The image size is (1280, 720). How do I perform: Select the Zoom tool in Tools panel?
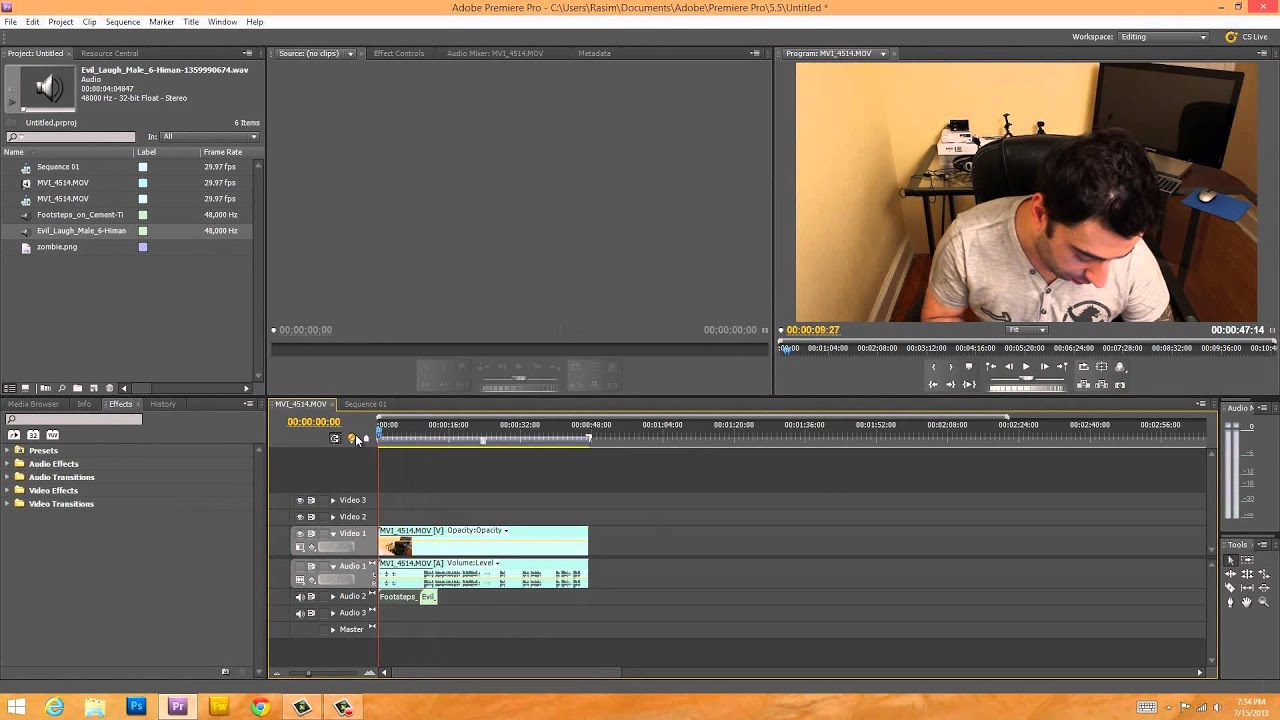(x=1263, y=602)
